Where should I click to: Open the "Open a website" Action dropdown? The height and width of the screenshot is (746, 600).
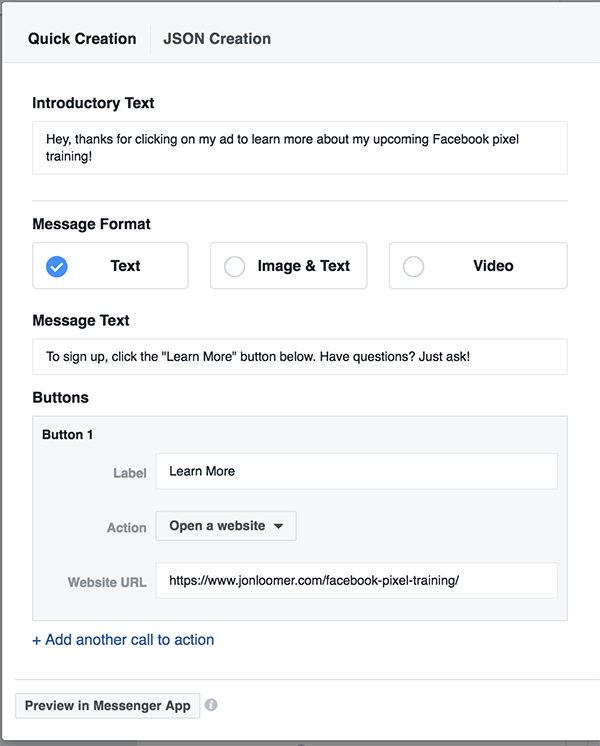225,526
